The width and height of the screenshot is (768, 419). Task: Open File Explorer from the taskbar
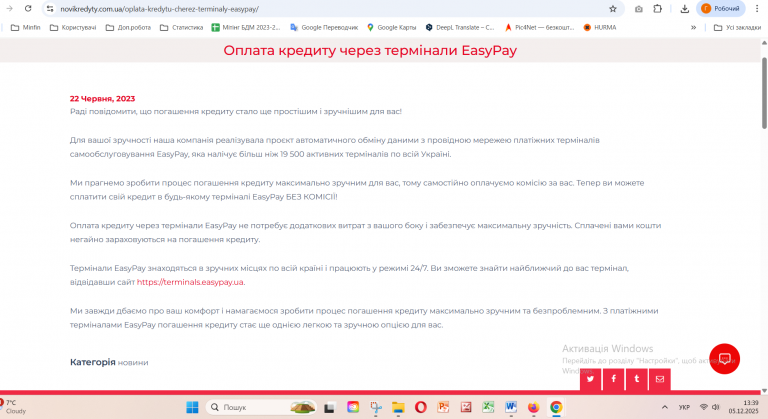[x=398, y=407]
